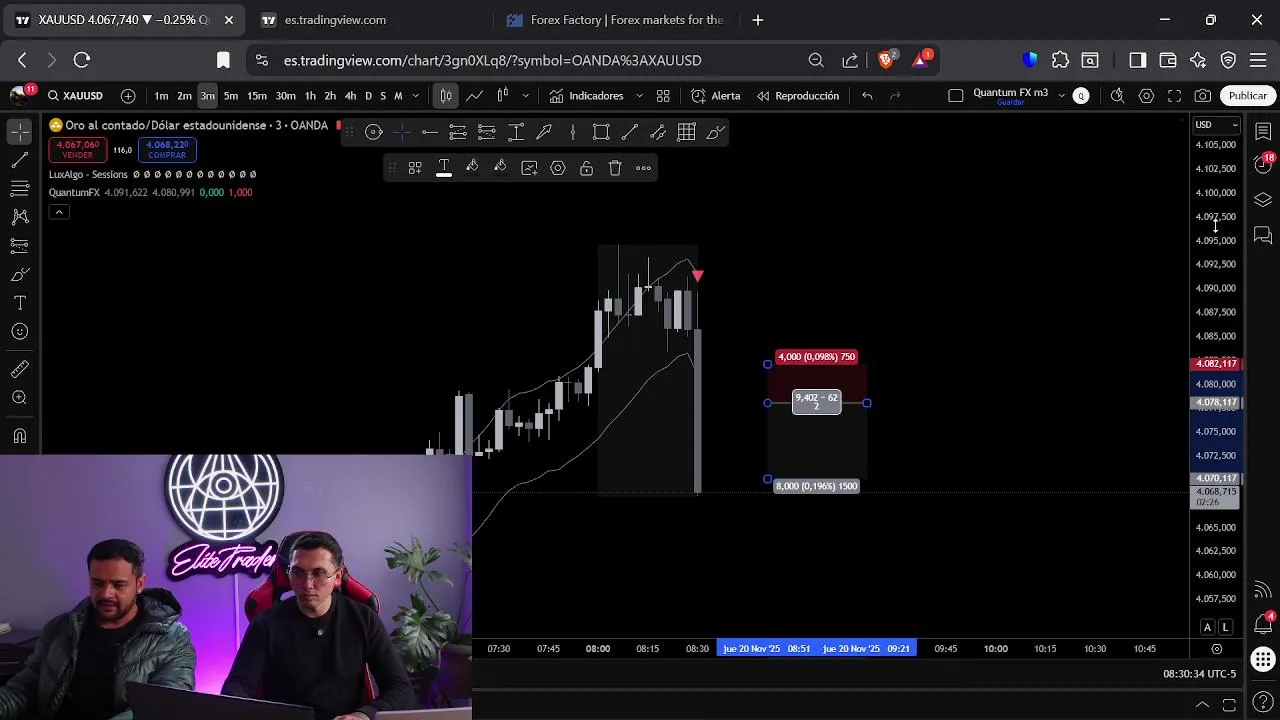Add symbol to compare with plus icon
Viewport: 1280px width, 720px height.
pos(128,96)
